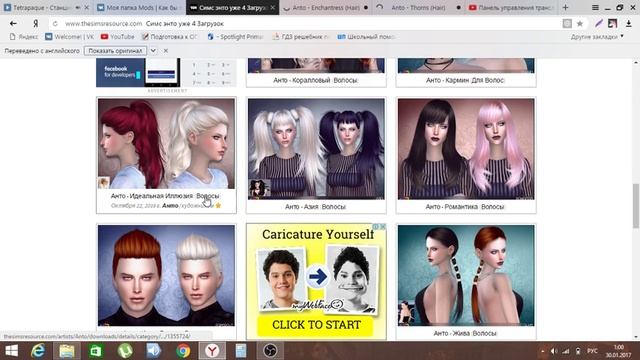Click the 'Анто' artist name under Идеальная Иллюзия
The image size is (640, 360).
[x=170, y=205]
